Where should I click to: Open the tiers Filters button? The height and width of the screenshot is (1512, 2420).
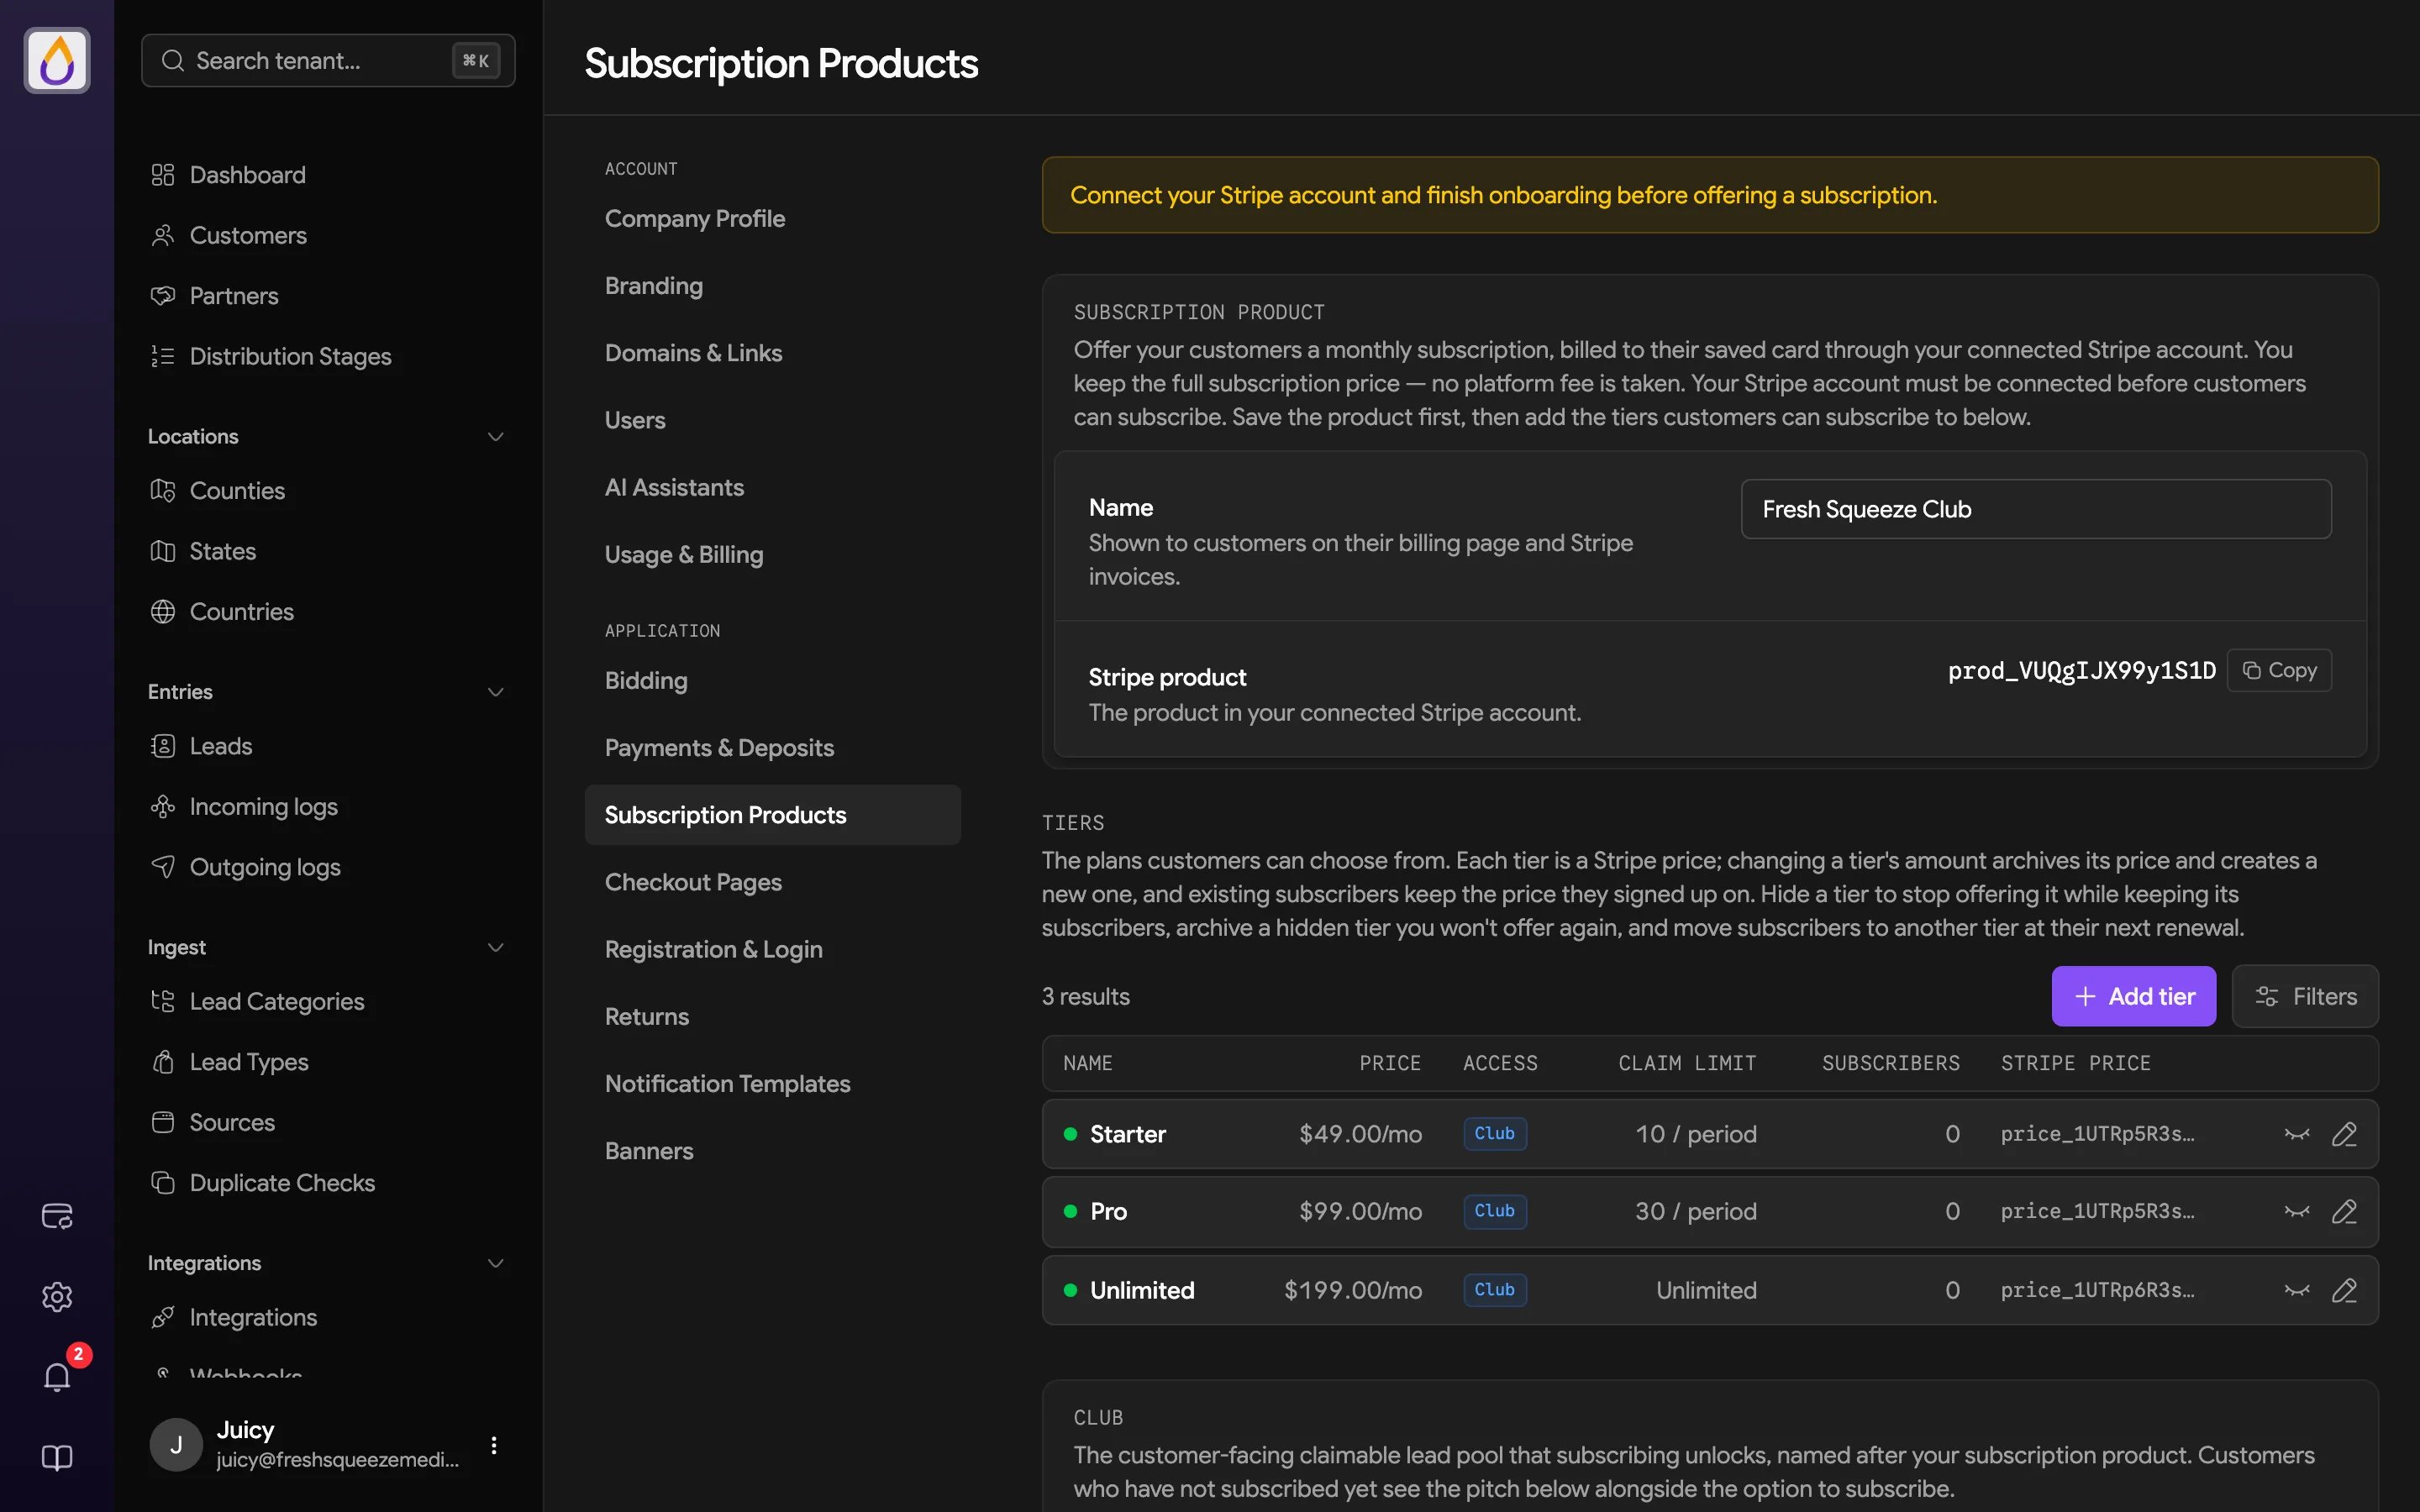2304,996
